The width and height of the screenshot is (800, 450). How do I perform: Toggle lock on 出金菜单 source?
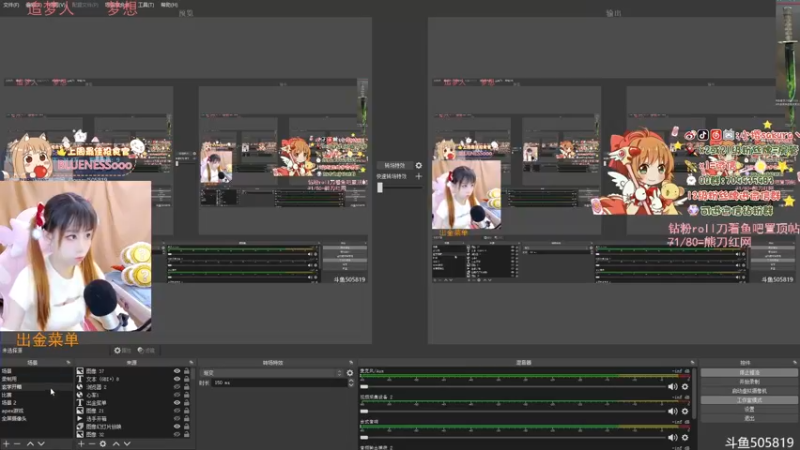click(187, 403)
